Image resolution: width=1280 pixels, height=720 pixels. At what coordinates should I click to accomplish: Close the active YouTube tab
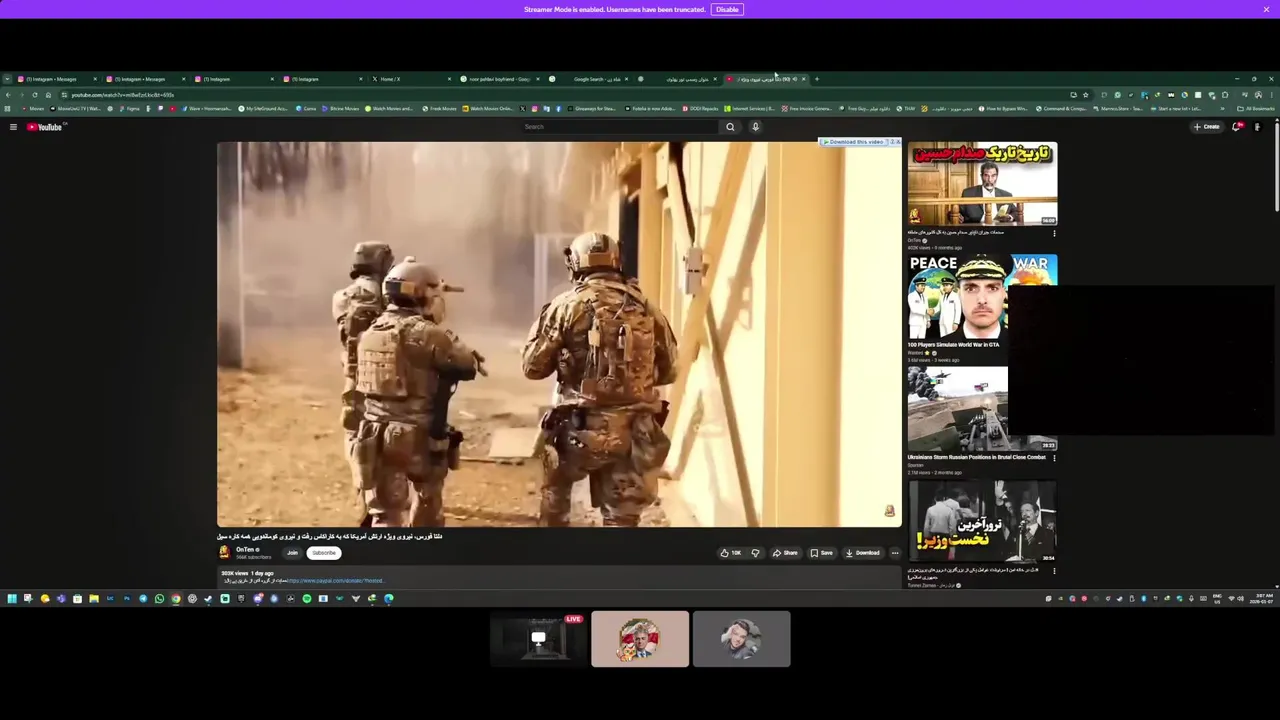(803, 79)
